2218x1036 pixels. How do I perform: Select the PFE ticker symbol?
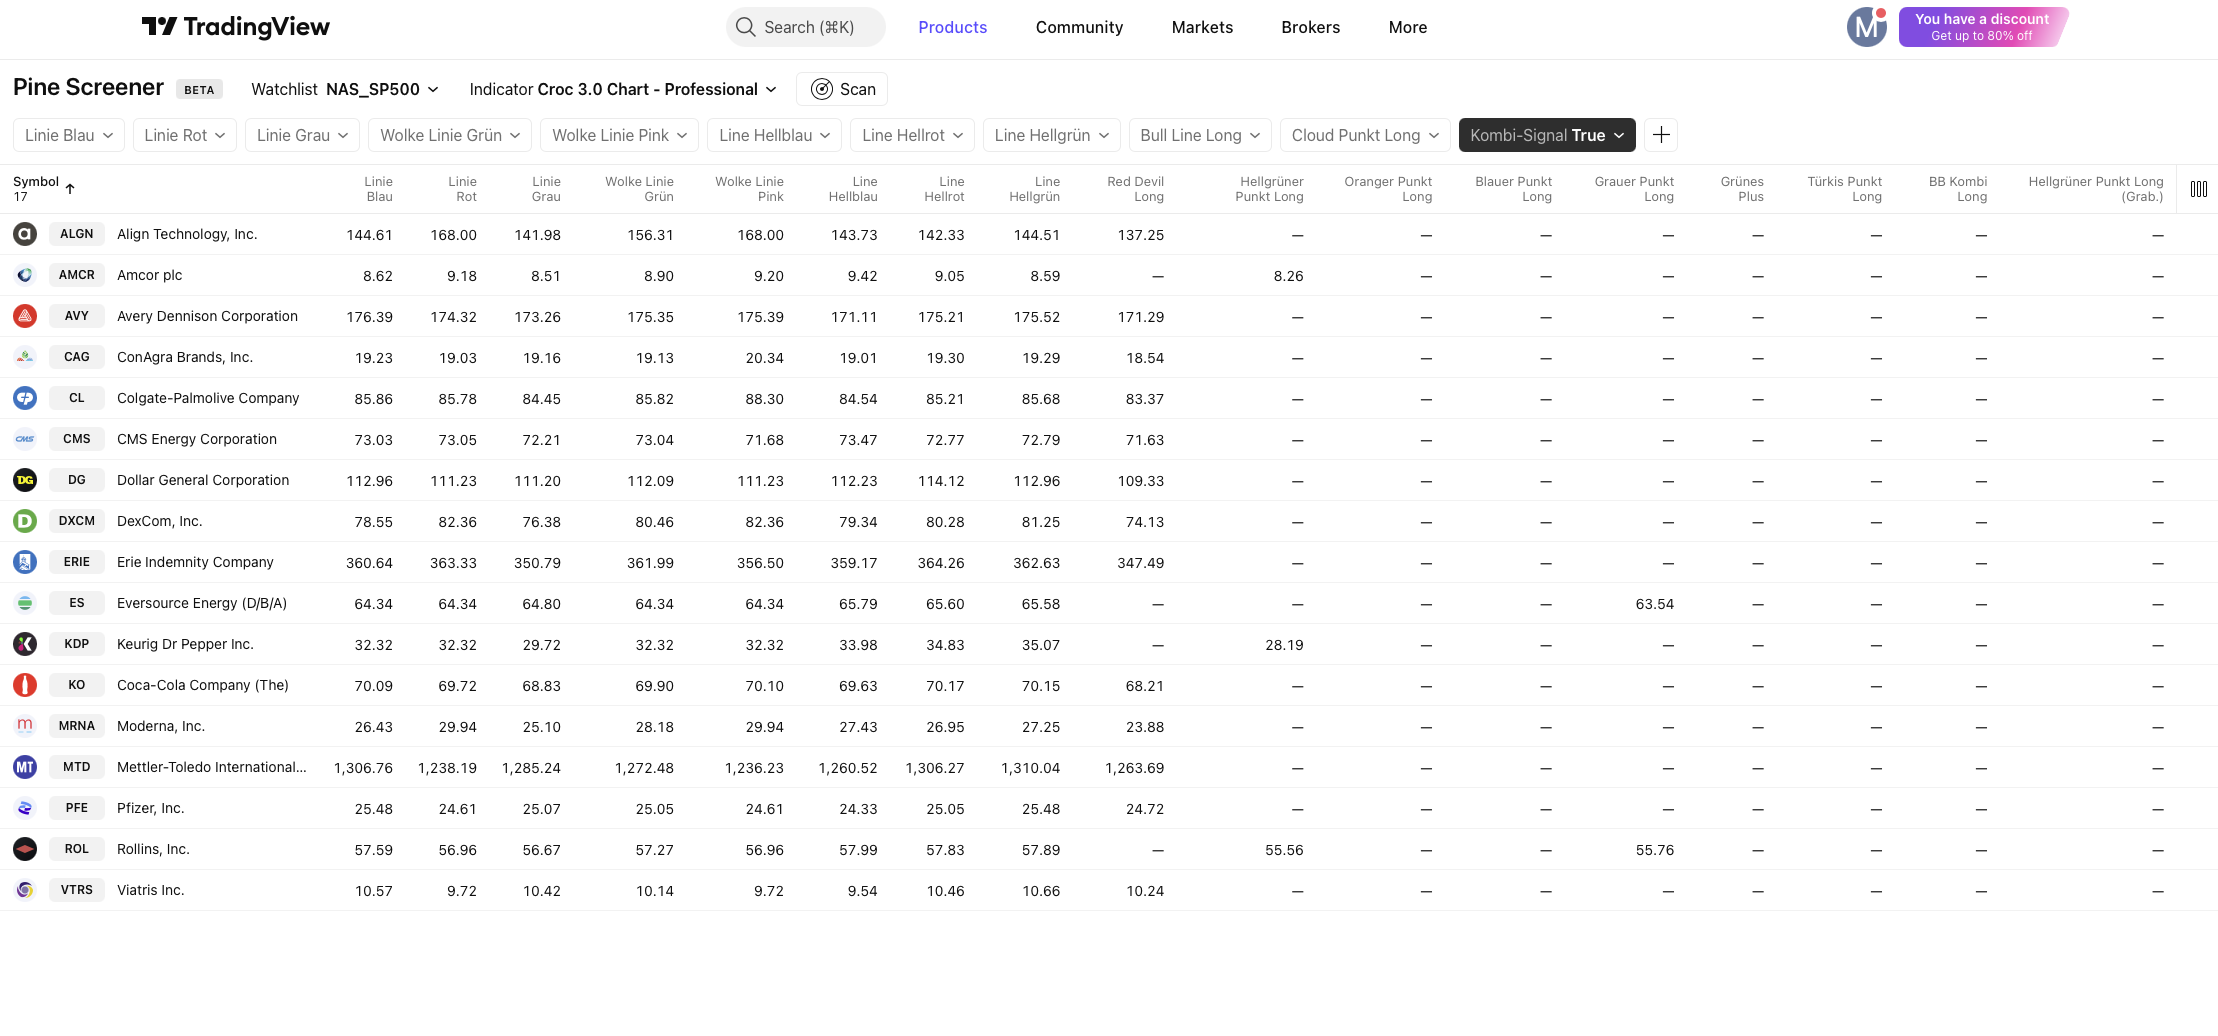coord(77,808)
